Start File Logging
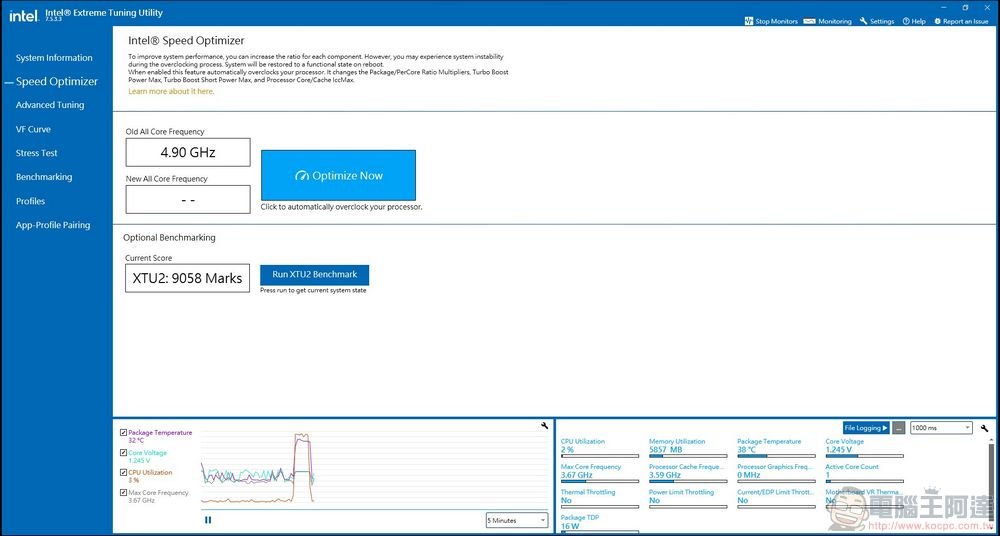This screenshot has height=536, width=1000. click(865, 428)
